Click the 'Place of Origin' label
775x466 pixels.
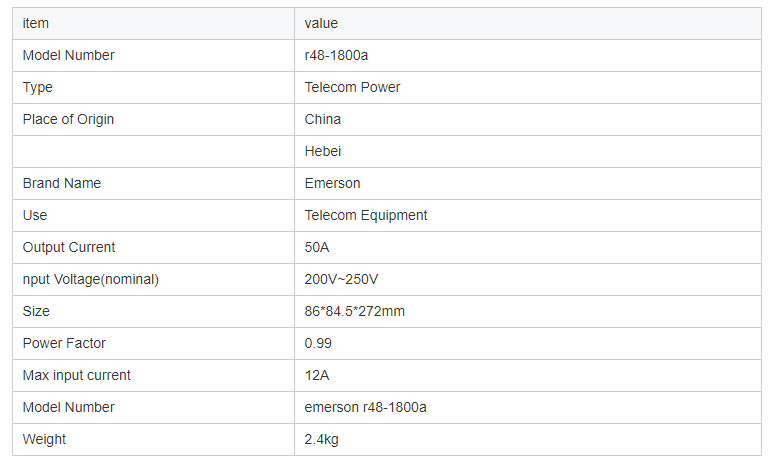tap(68, 120)
